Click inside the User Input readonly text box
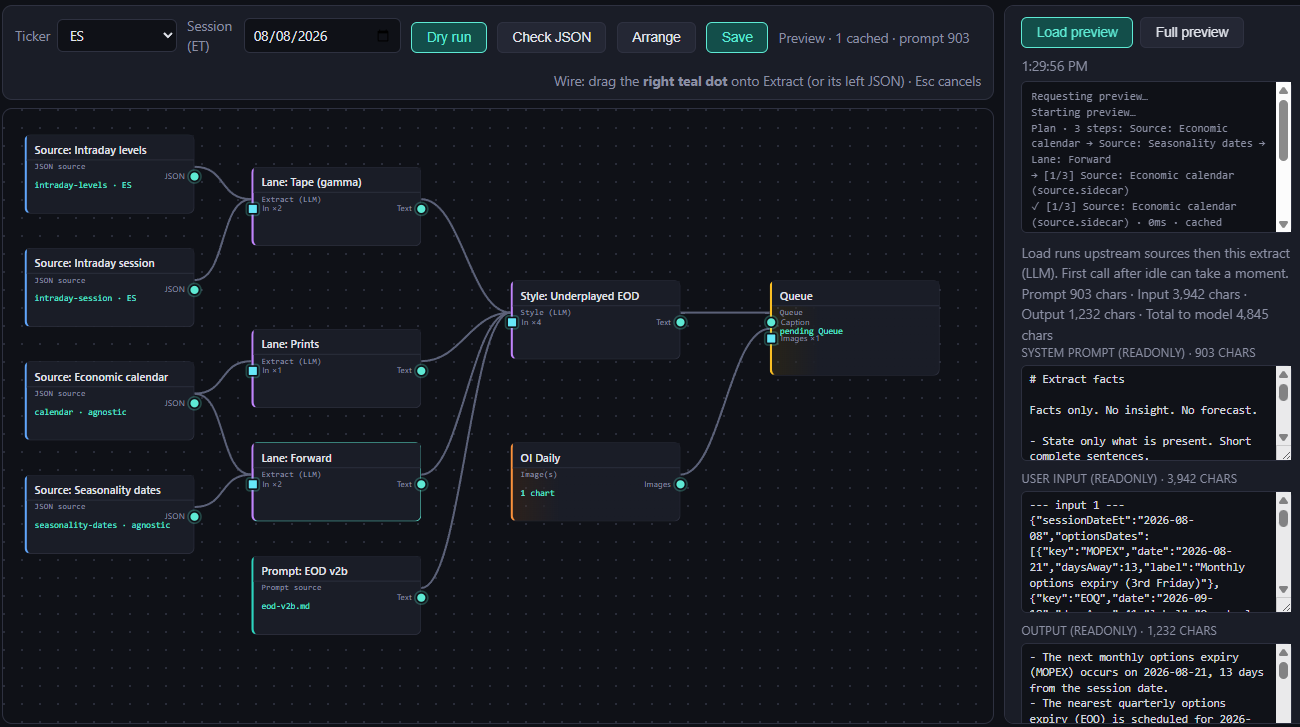1300x727 pixels. (1150, 552)
